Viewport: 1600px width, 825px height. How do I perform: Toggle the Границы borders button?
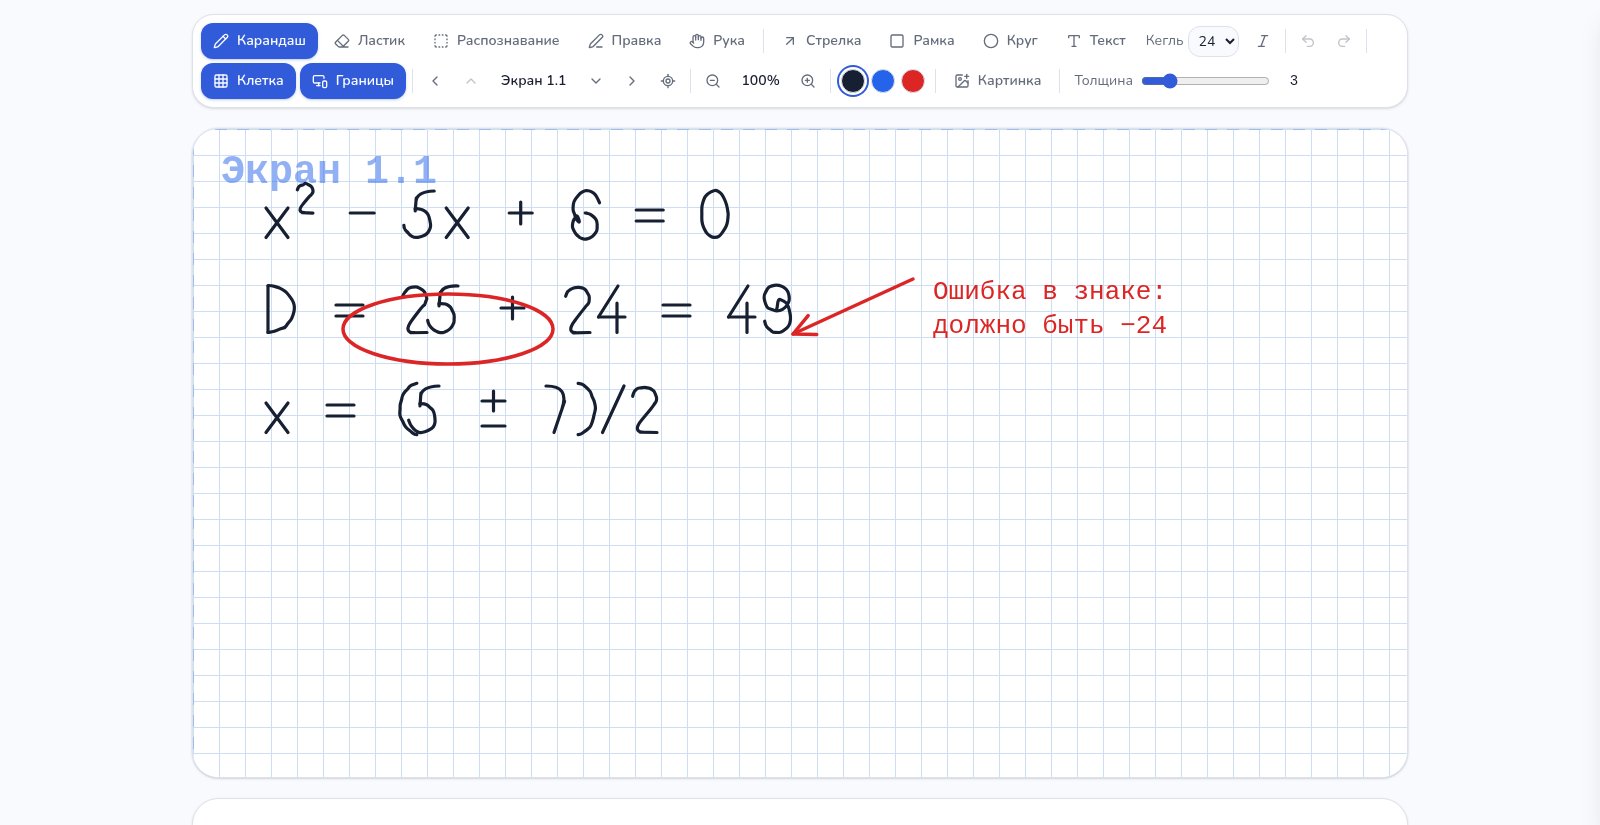pos(353,81)
